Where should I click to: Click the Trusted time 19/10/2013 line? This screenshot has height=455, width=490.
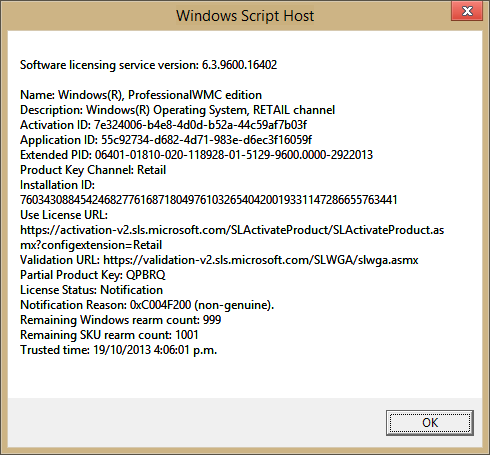coord(119,350)
